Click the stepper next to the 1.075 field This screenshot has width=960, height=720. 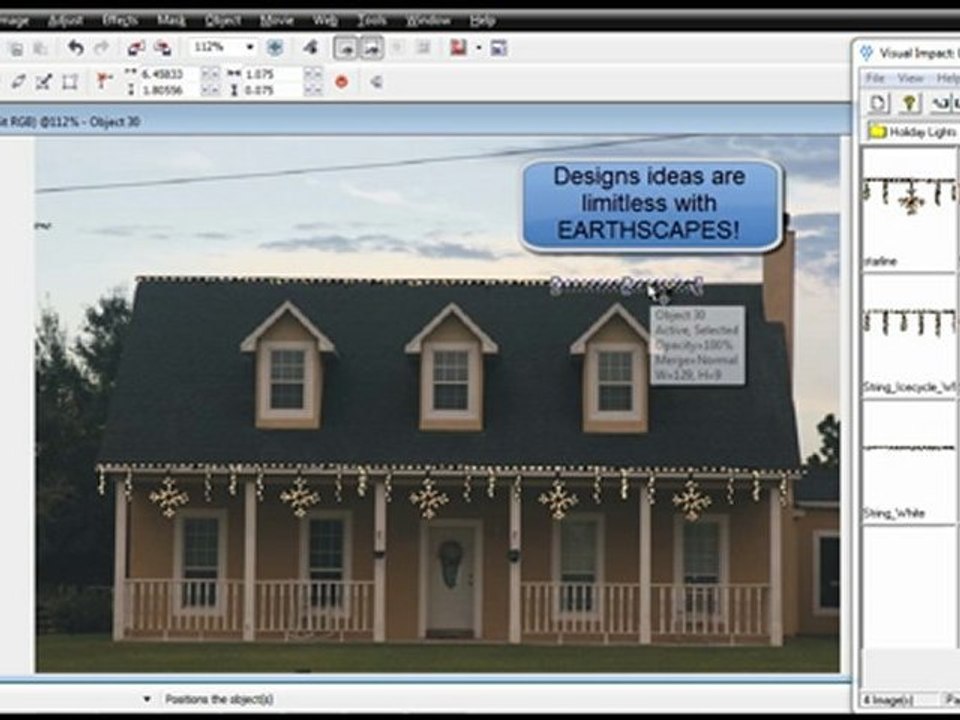(313, 74)
